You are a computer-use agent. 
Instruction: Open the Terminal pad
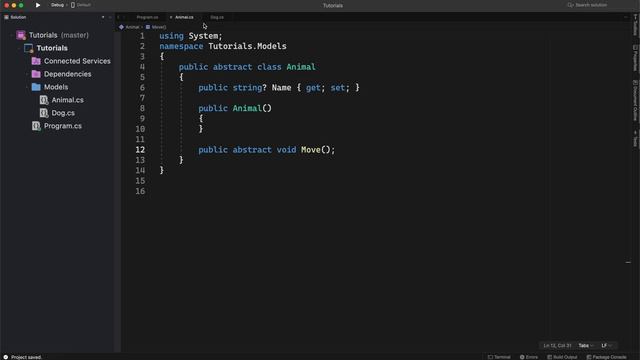pyautogui.click(x=499, y=357)
